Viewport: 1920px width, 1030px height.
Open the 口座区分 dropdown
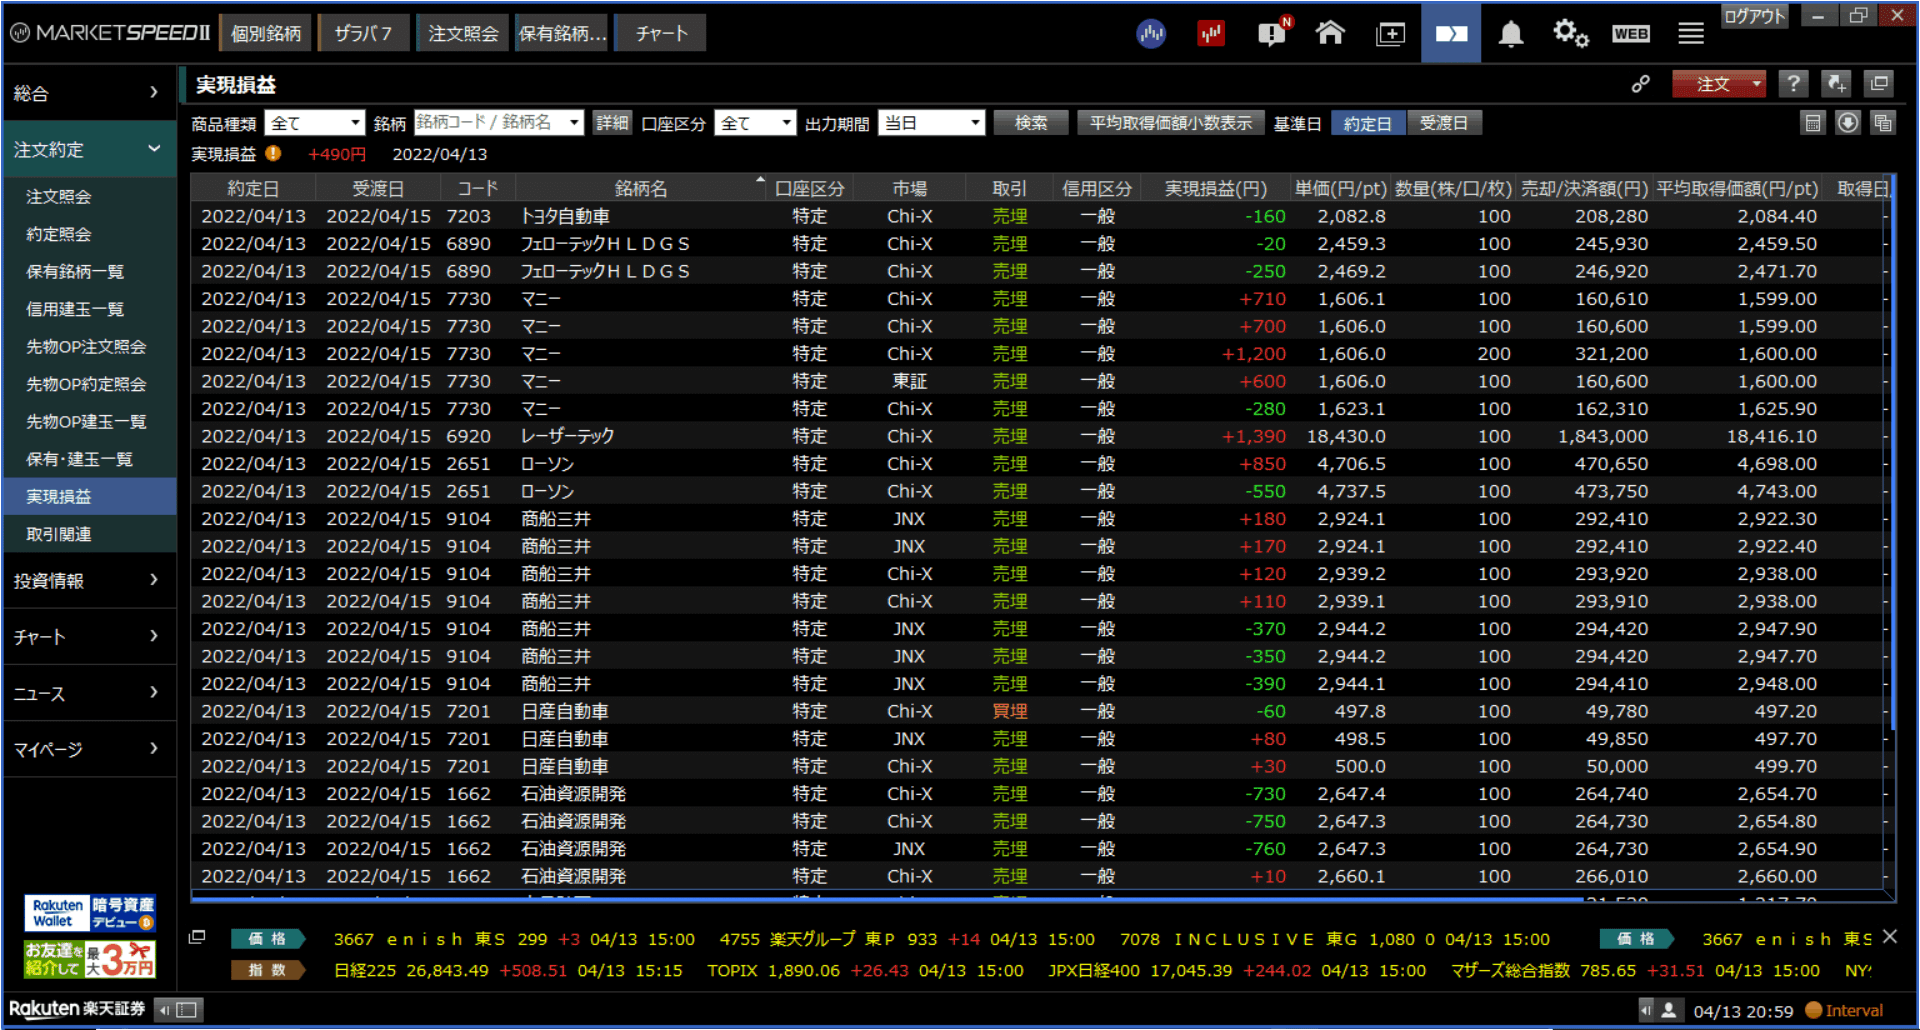click(755, 123)
